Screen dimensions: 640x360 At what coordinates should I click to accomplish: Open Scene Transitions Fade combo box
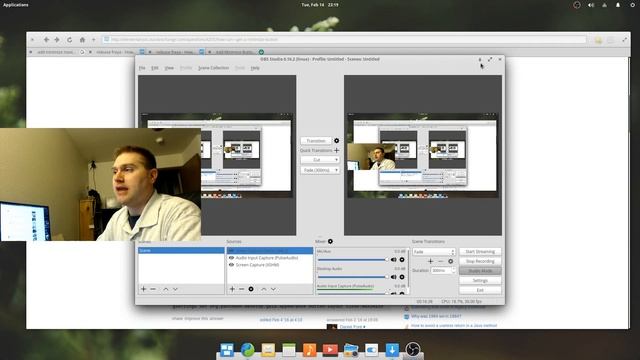click(433, 252)
